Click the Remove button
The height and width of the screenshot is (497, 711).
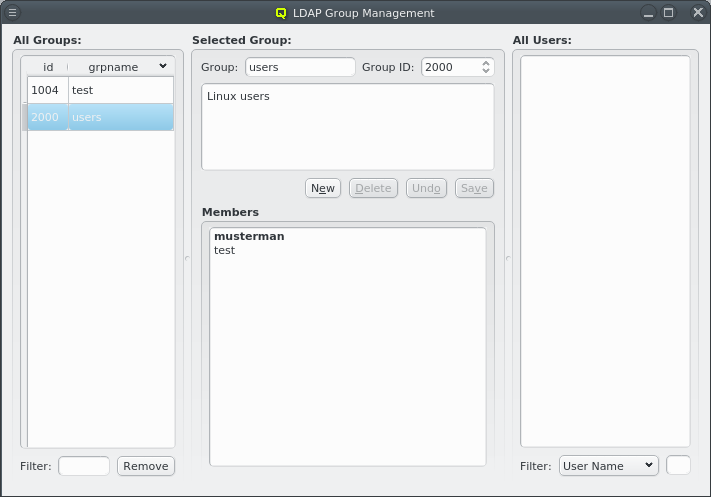tap(146, 466)
